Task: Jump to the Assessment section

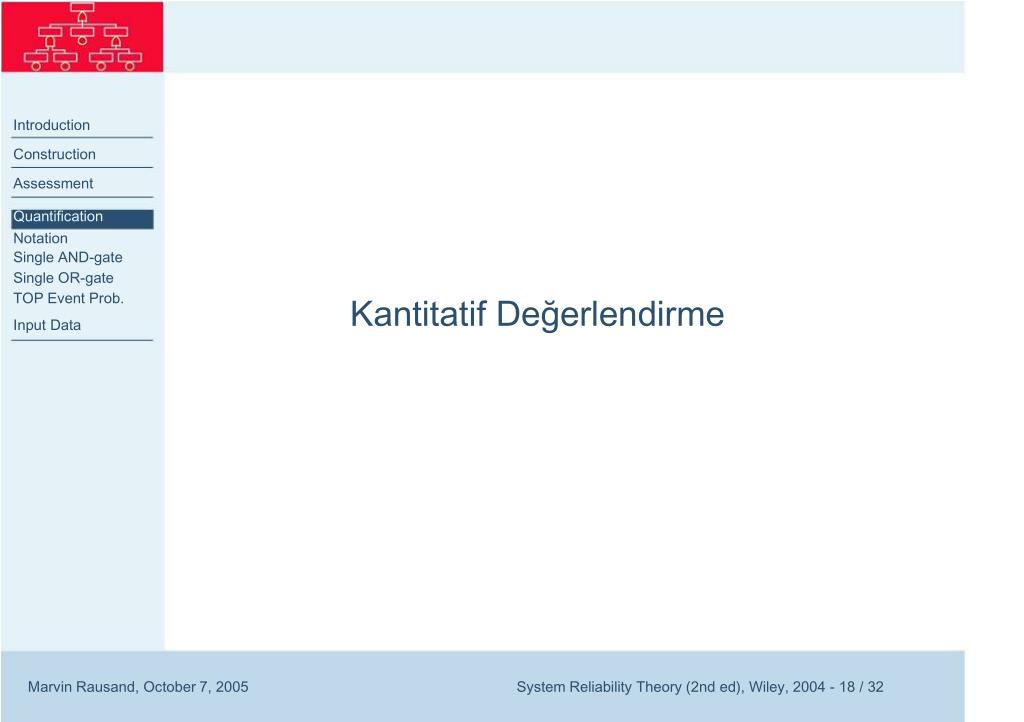Action: tap(53, 184)
